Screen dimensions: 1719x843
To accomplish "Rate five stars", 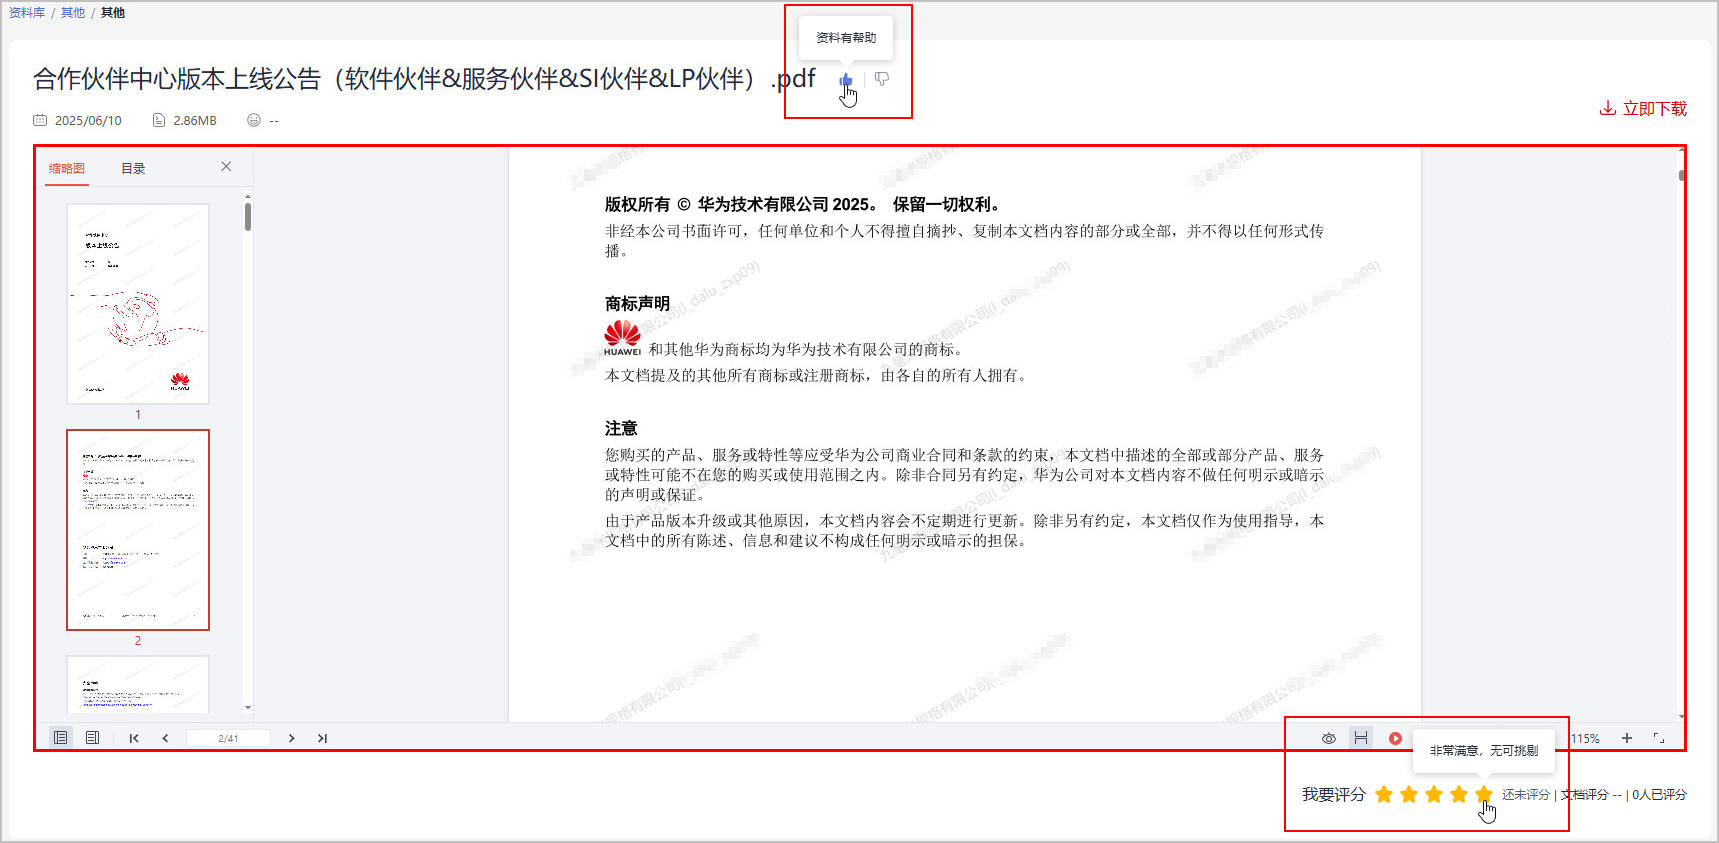I will [1484, 794].
